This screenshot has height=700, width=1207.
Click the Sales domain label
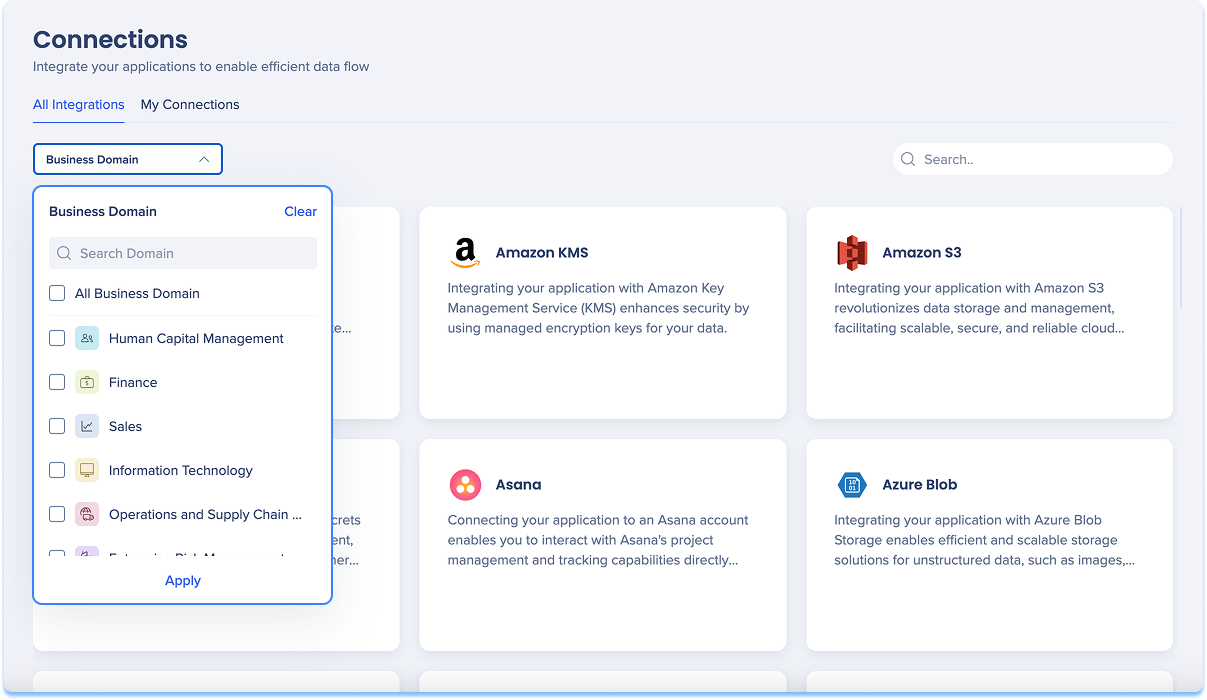pos(125,426)
